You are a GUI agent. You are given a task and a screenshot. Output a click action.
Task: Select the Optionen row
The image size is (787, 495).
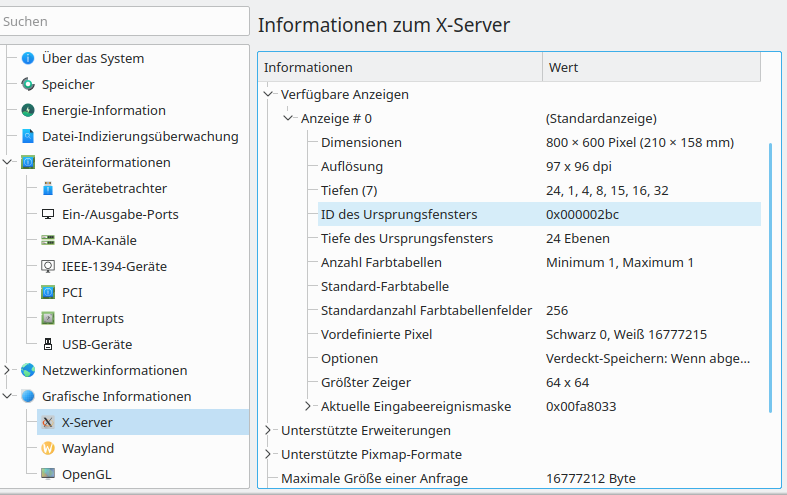[x=540, y=358]
